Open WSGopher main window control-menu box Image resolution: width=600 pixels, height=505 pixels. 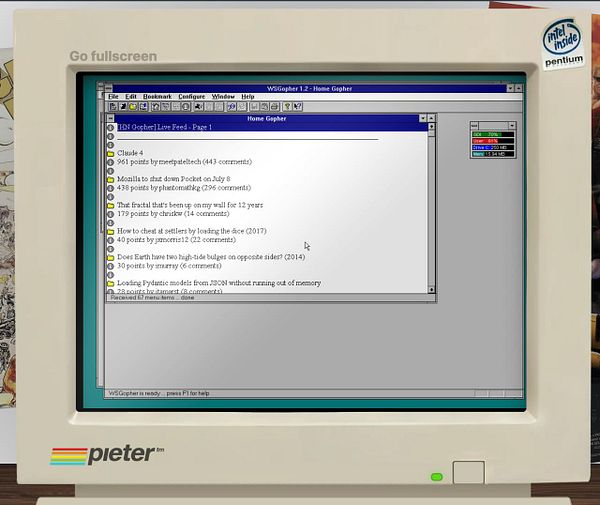[109, 88]
